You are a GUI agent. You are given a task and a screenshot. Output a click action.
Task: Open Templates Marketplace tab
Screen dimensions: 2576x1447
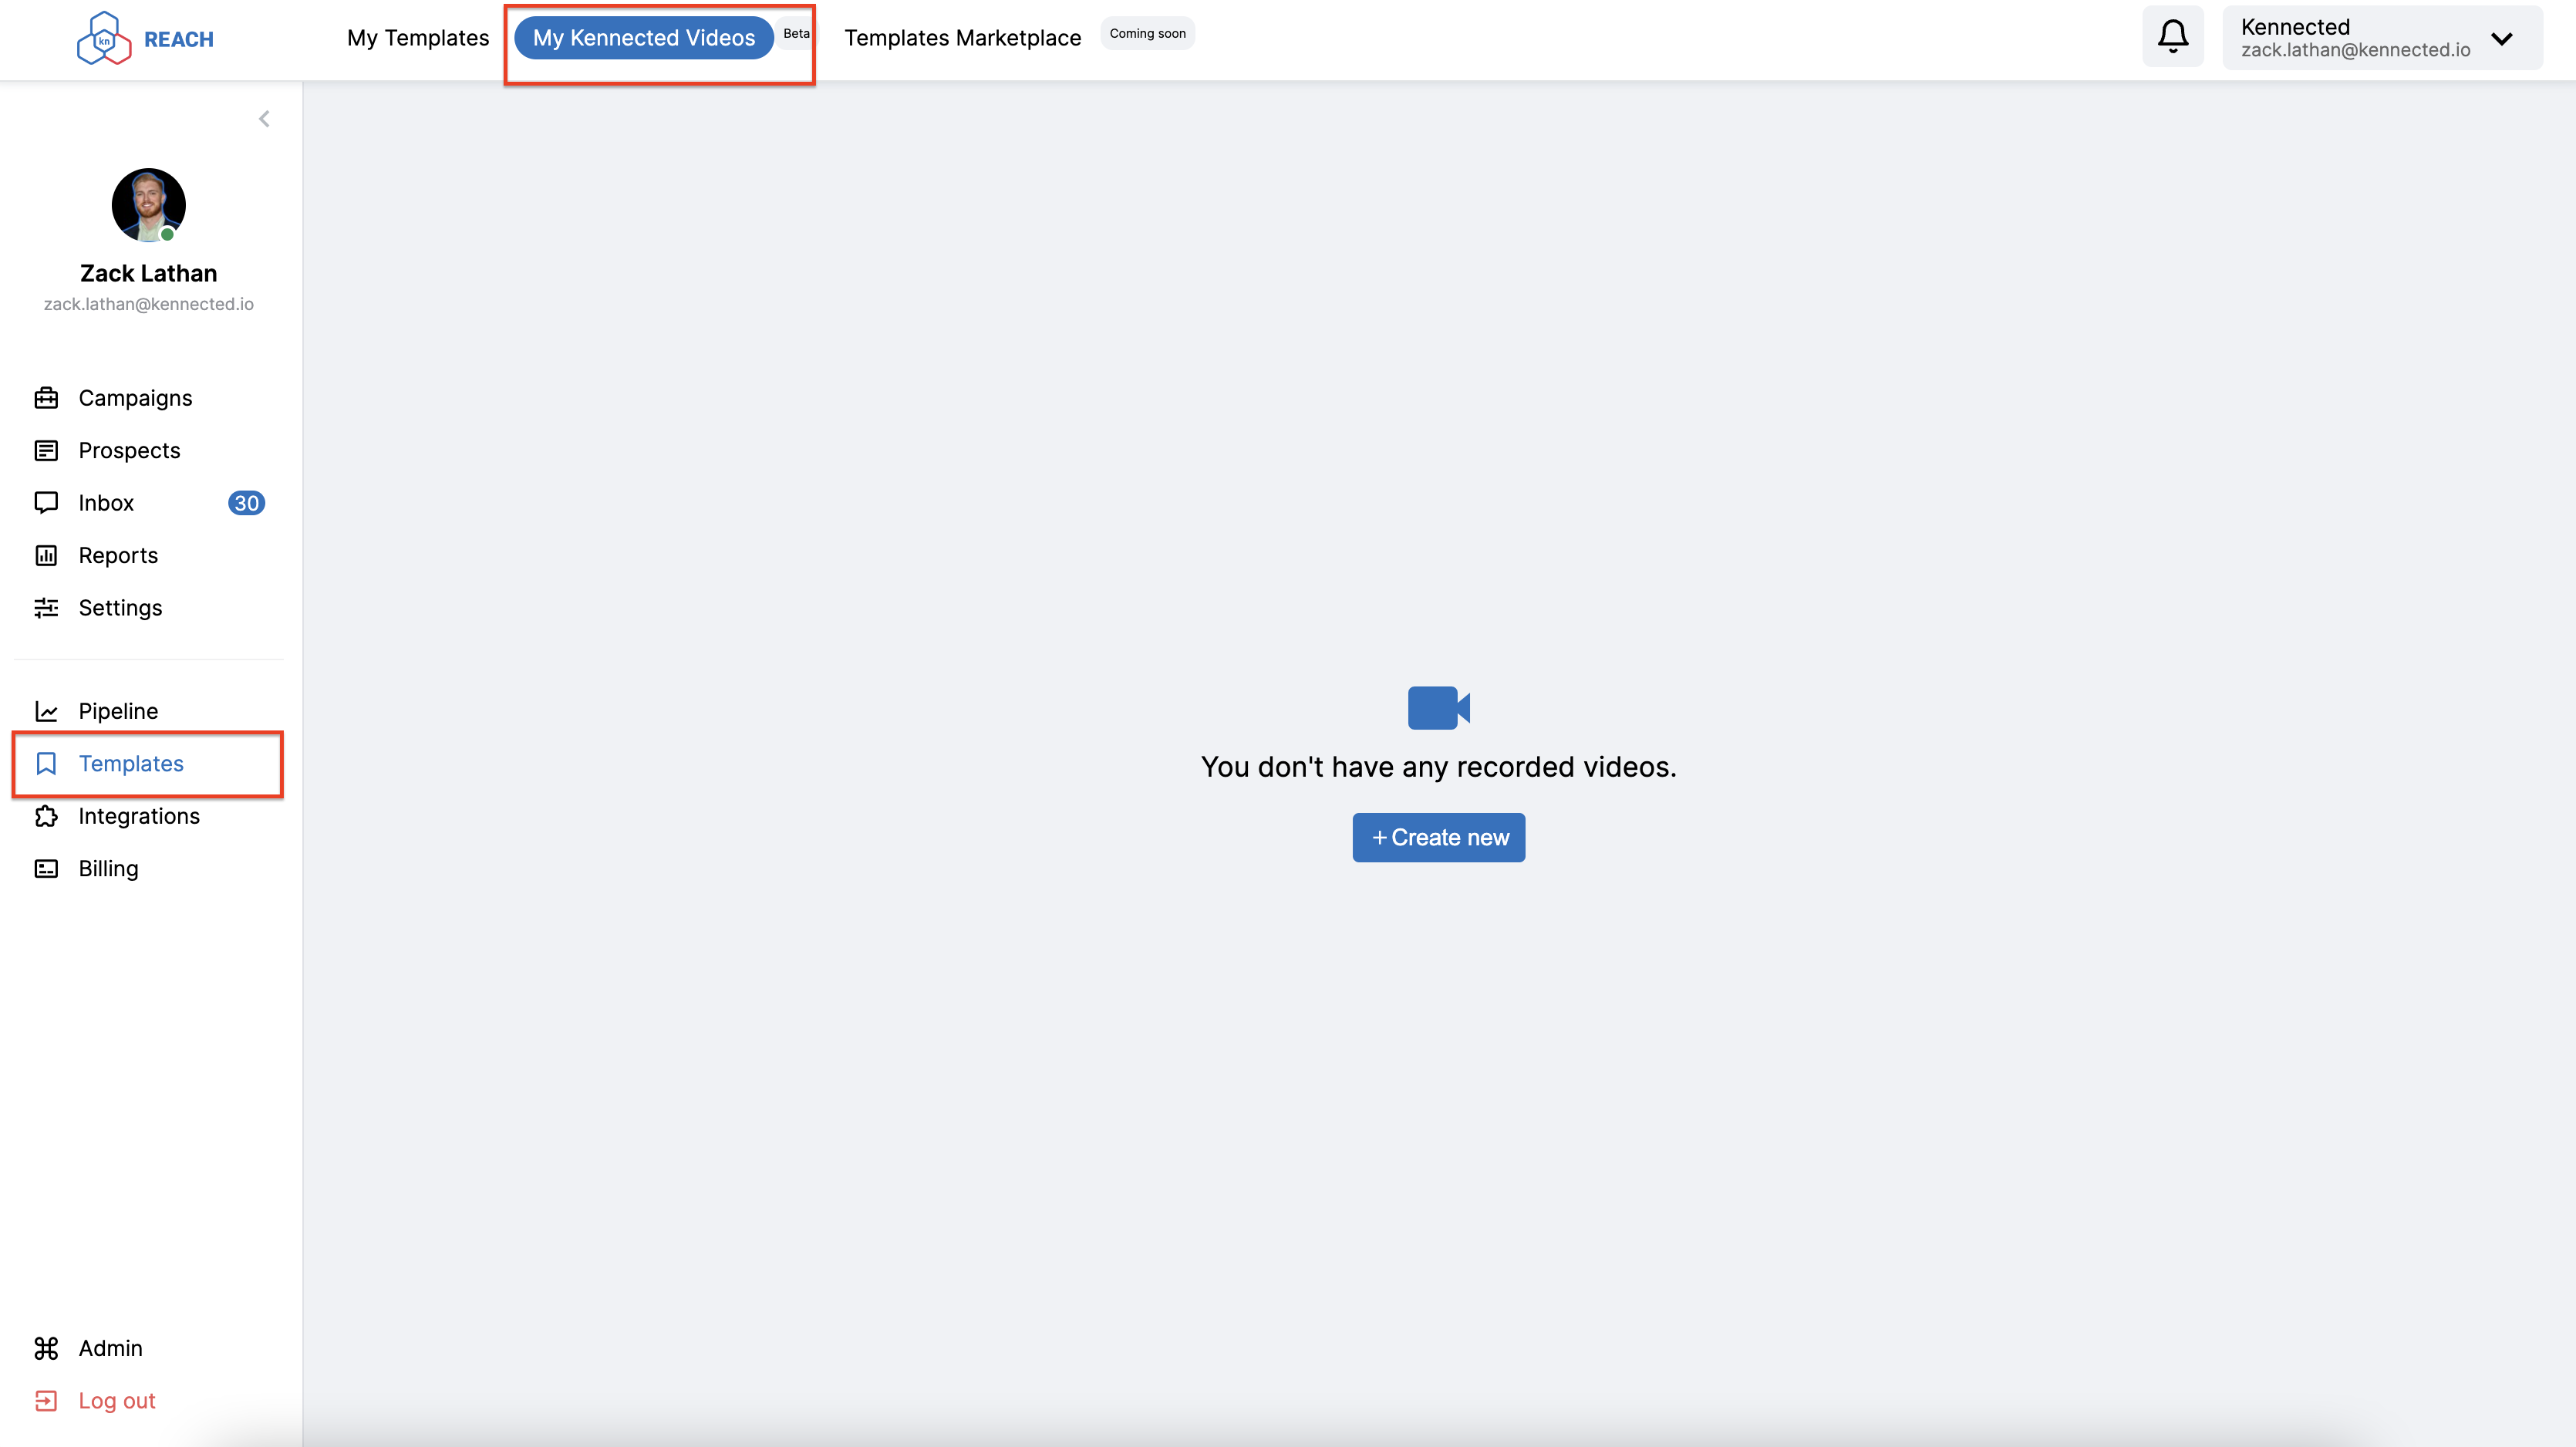pyautogui.click(x=962, y=38)
